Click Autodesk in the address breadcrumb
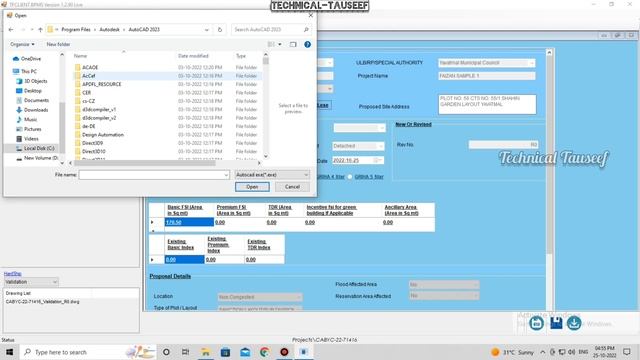640x360 pixels. coord(109,30)
